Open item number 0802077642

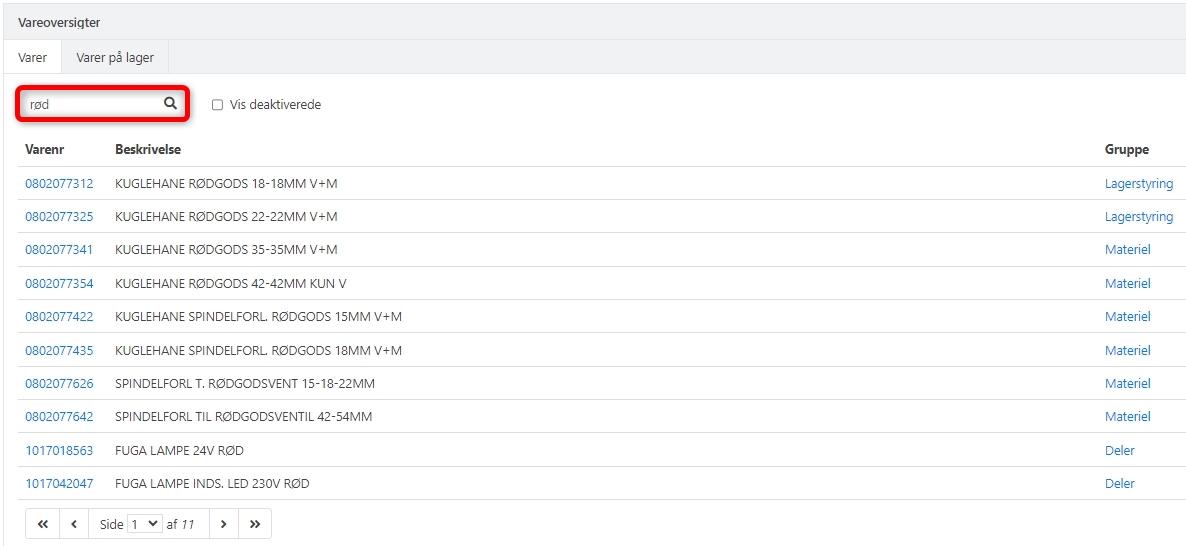[x=59, y=417]
